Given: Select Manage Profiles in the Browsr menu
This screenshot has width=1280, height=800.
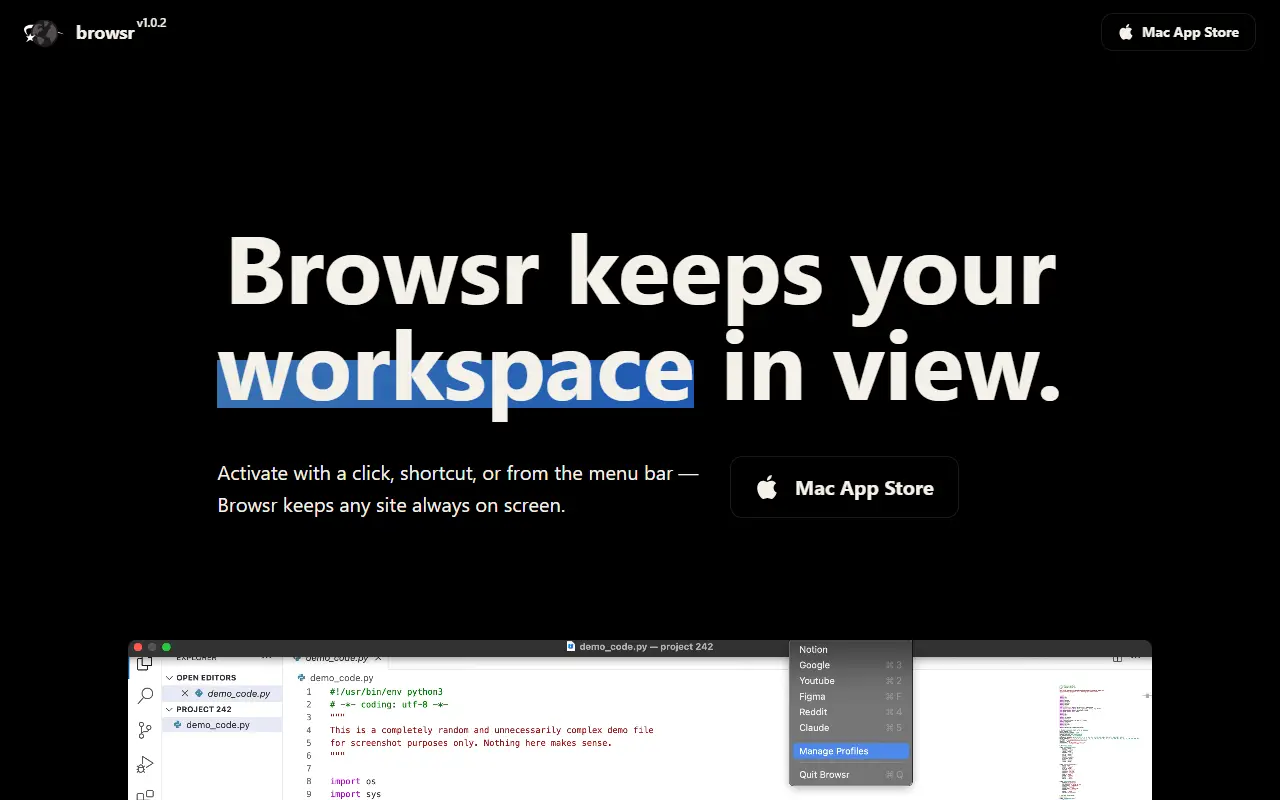Looking at the screenshot, I should click(x=850, y=751).
